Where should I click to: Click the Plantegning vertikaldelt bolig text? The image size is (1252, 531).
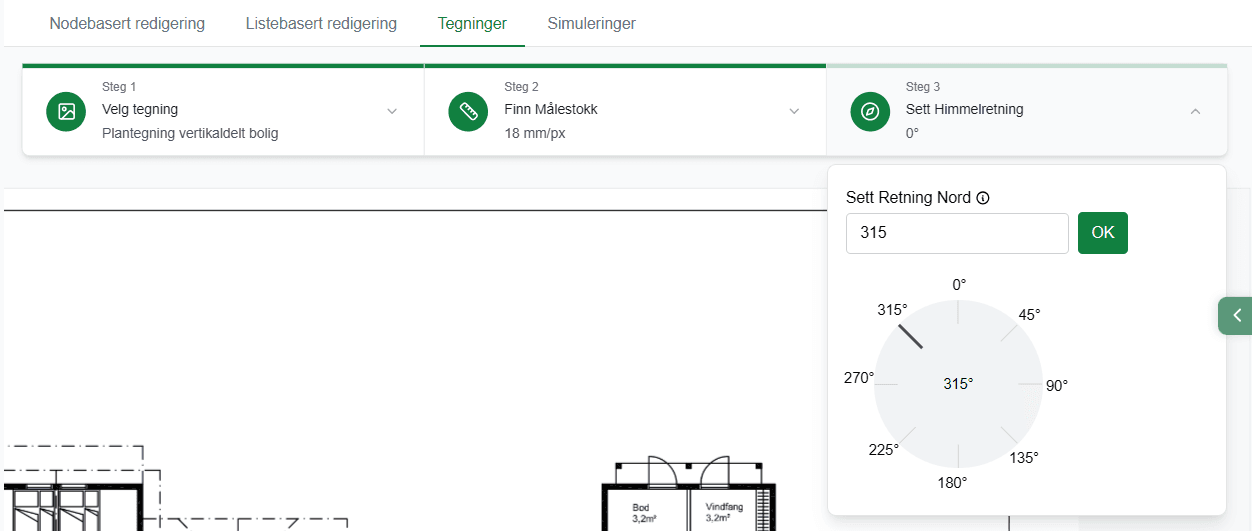click(190, 133)
